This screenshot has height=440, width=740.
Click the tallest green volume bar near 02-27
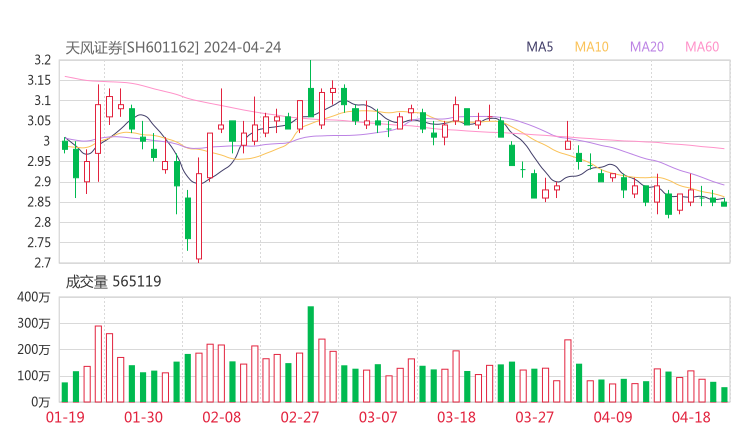[311, 354]
